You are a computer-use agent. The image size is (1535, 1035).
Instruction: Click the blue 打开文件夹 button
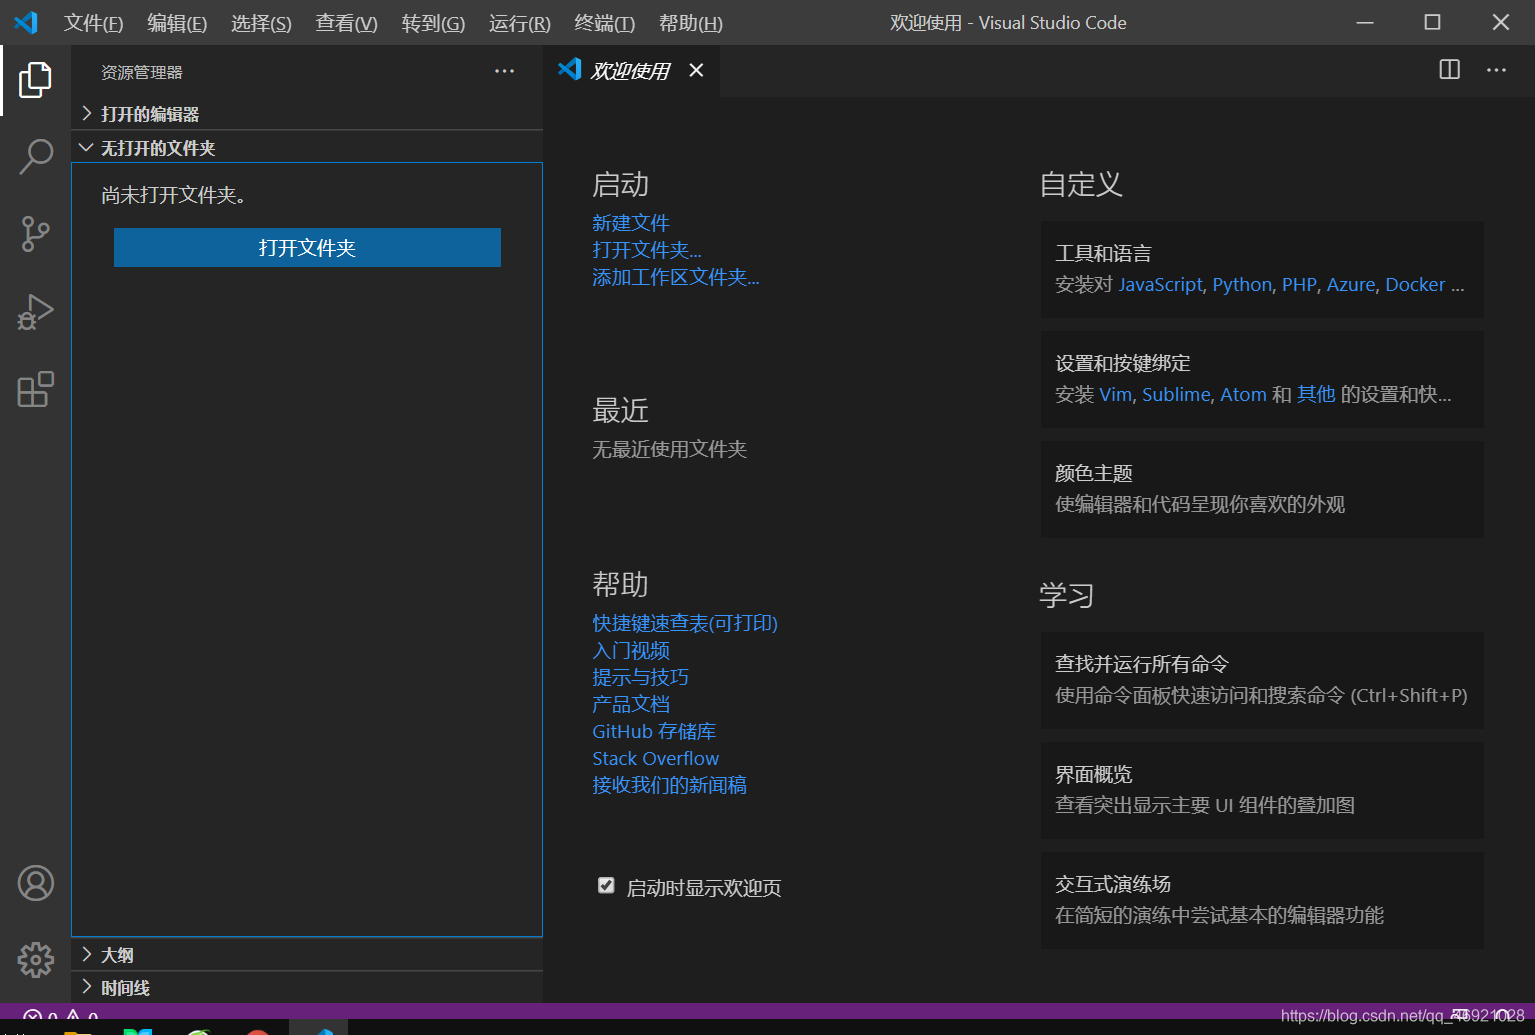point(307,248)
